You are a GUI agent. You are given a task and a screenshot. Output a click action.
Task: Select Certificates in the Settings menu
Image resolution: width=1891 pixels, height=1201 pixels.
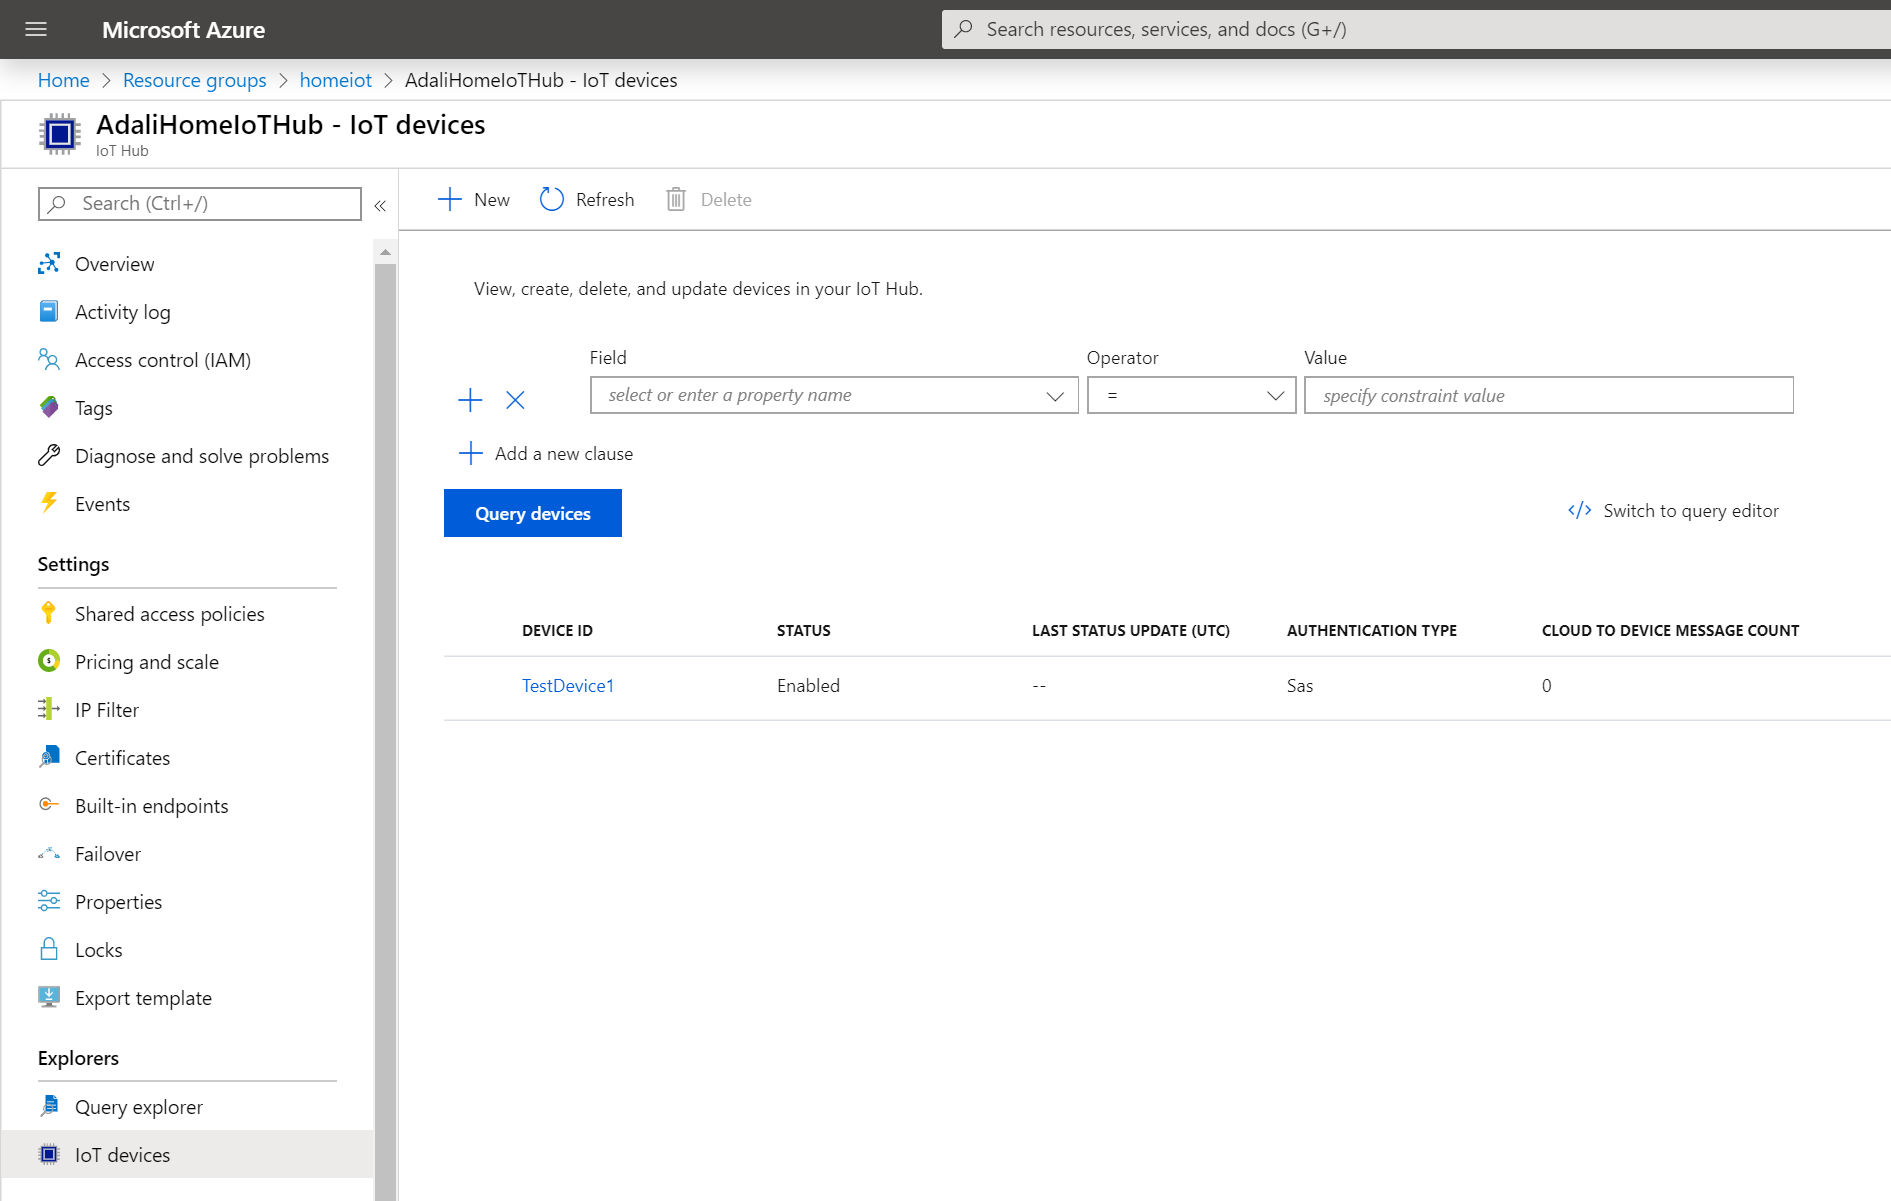[122, 758]
